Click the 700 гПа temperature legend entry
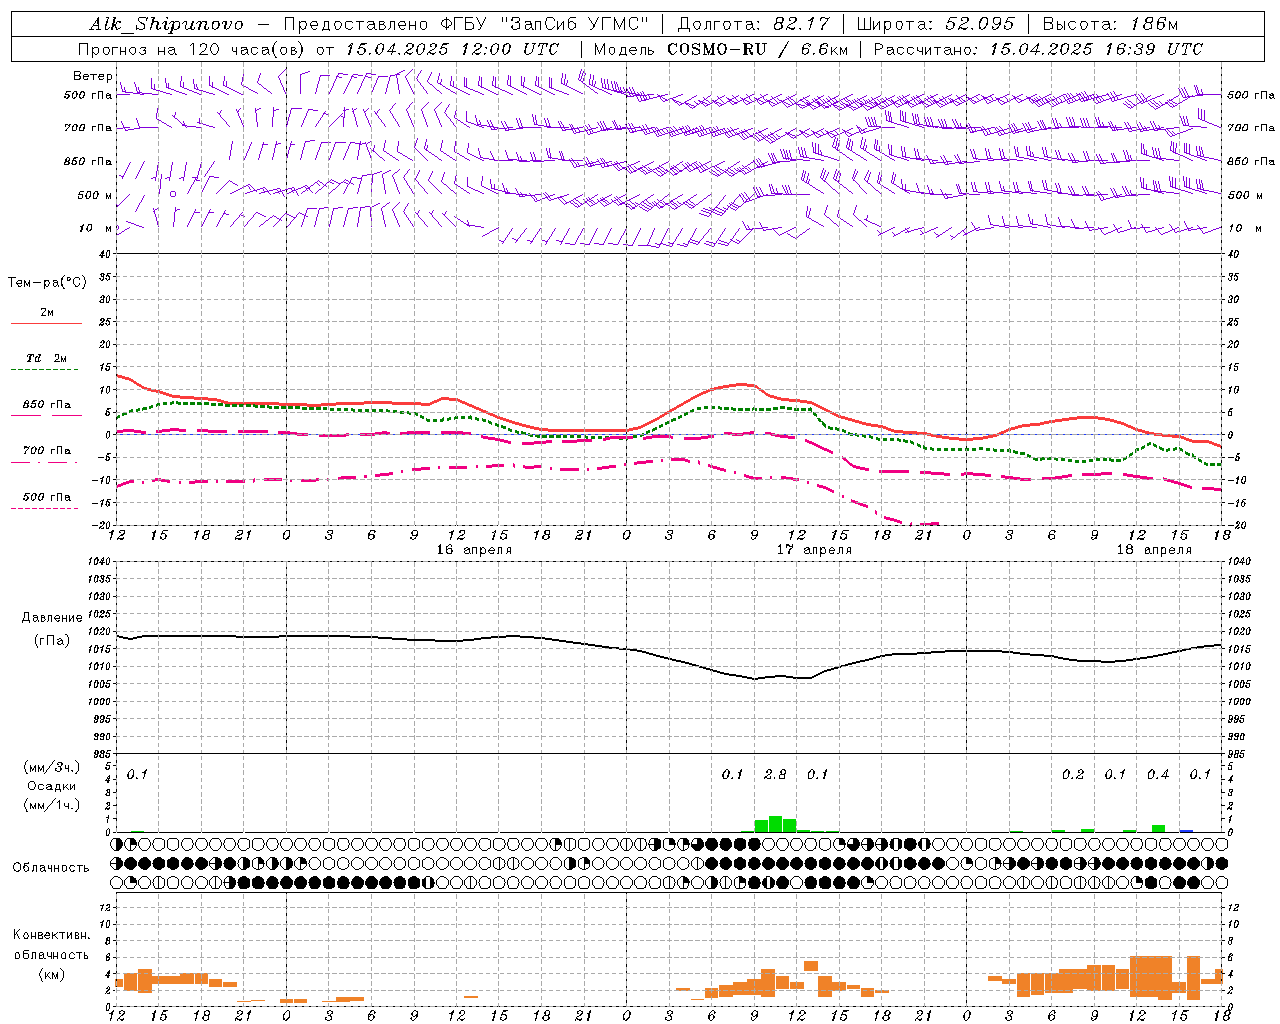 tap(47, 451)
